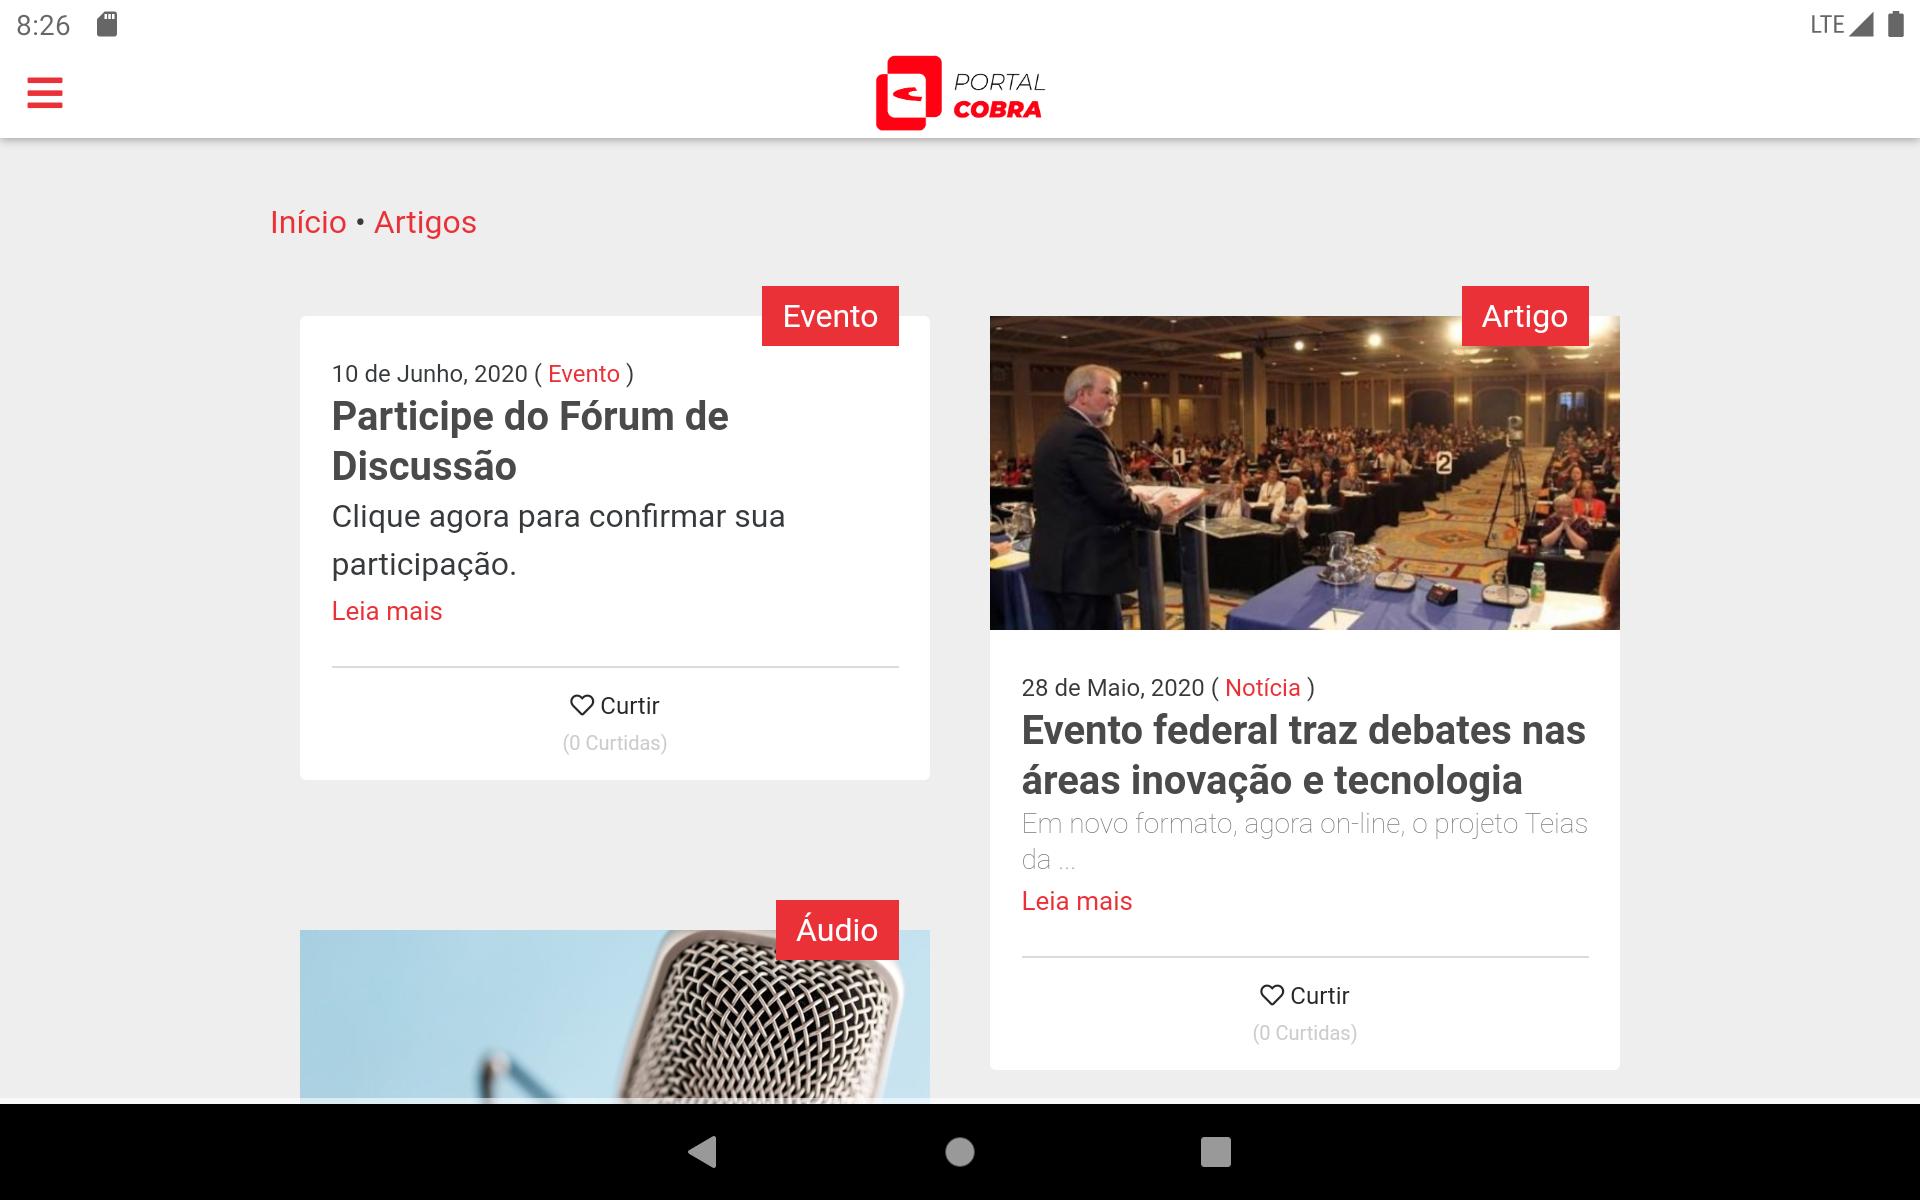Open Evento category link beside 10 de Junho
This screenshot has width=1920, height=1200.
click(584, 374)
